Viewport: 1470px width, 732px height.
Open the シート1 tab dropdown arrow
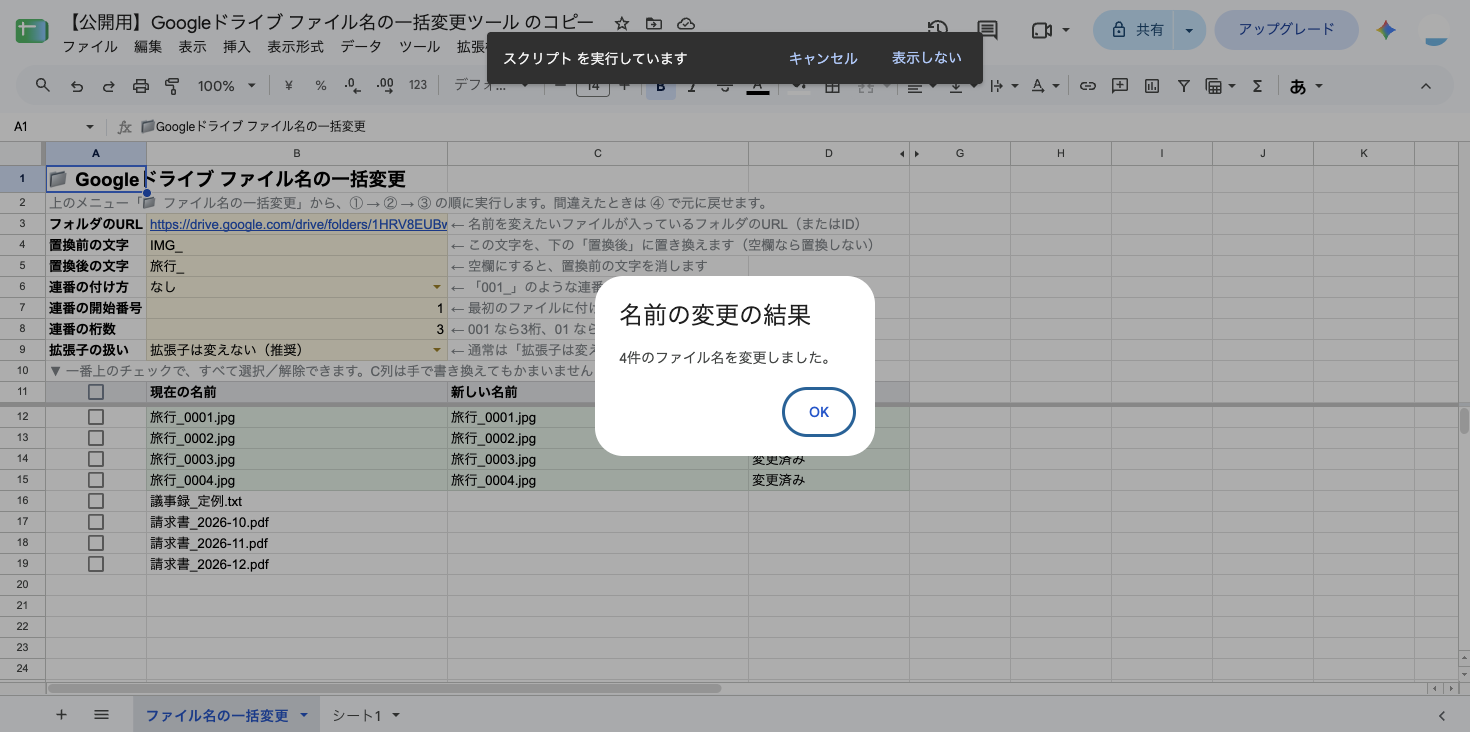(x=396, y=715)
